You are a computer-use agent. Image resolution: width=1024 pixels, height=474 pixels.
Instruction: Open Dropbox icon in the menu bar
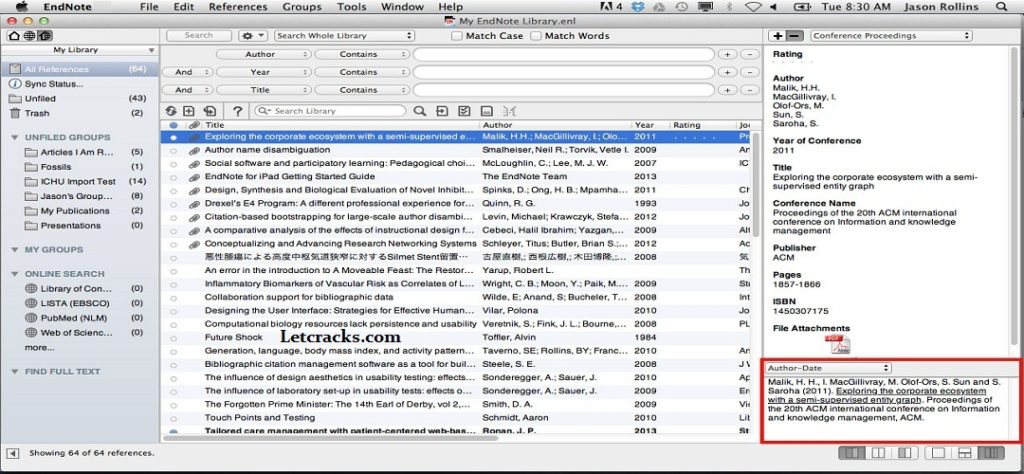[x=638, y=7]
